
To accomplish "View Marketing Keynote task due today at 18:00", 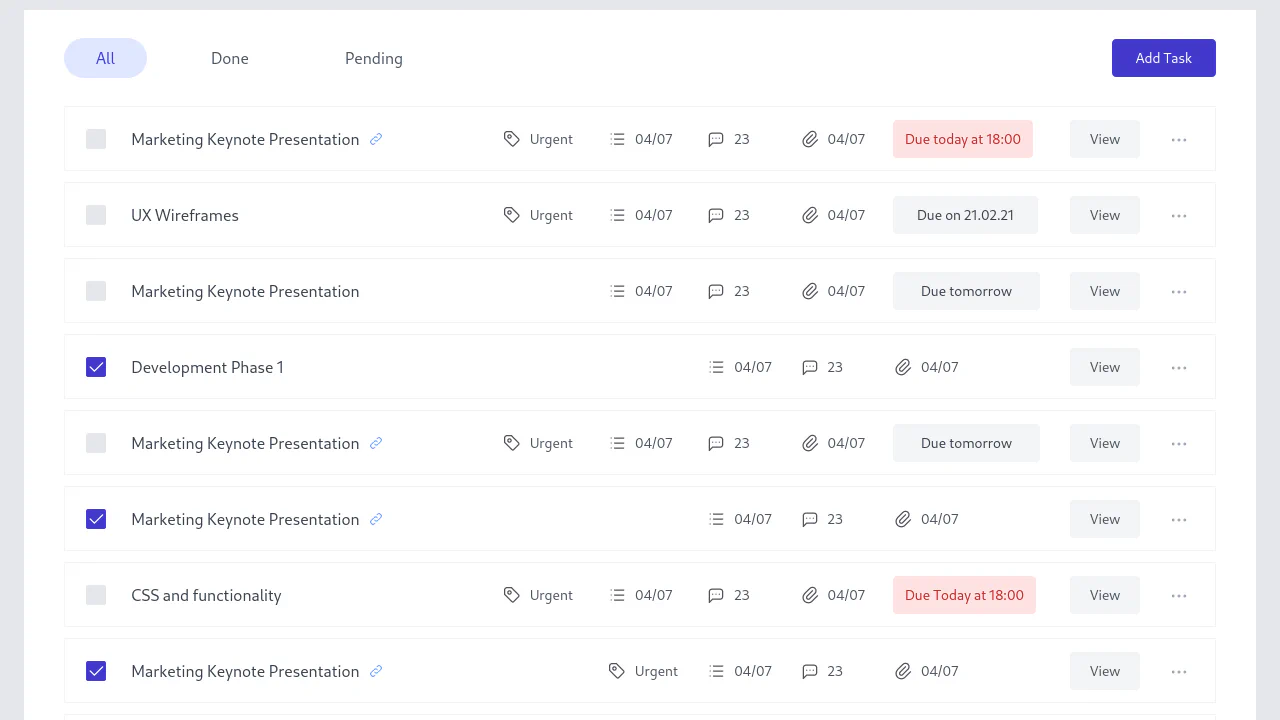I will tap(1105, 139).
